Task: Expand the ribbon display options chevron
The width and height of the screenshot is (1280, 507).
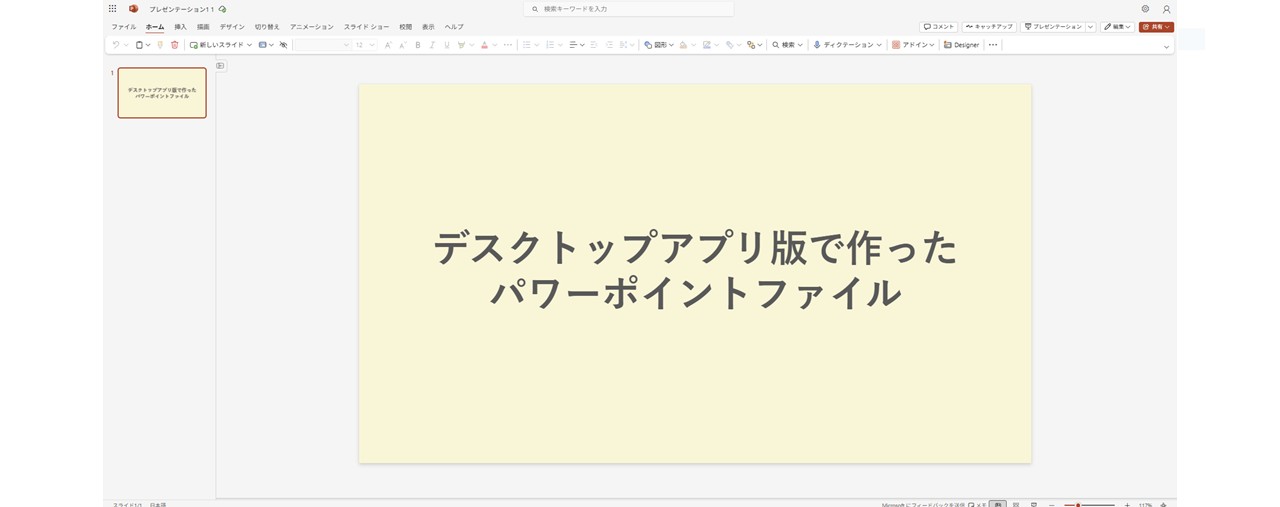Action: [x=1166, y=47]
